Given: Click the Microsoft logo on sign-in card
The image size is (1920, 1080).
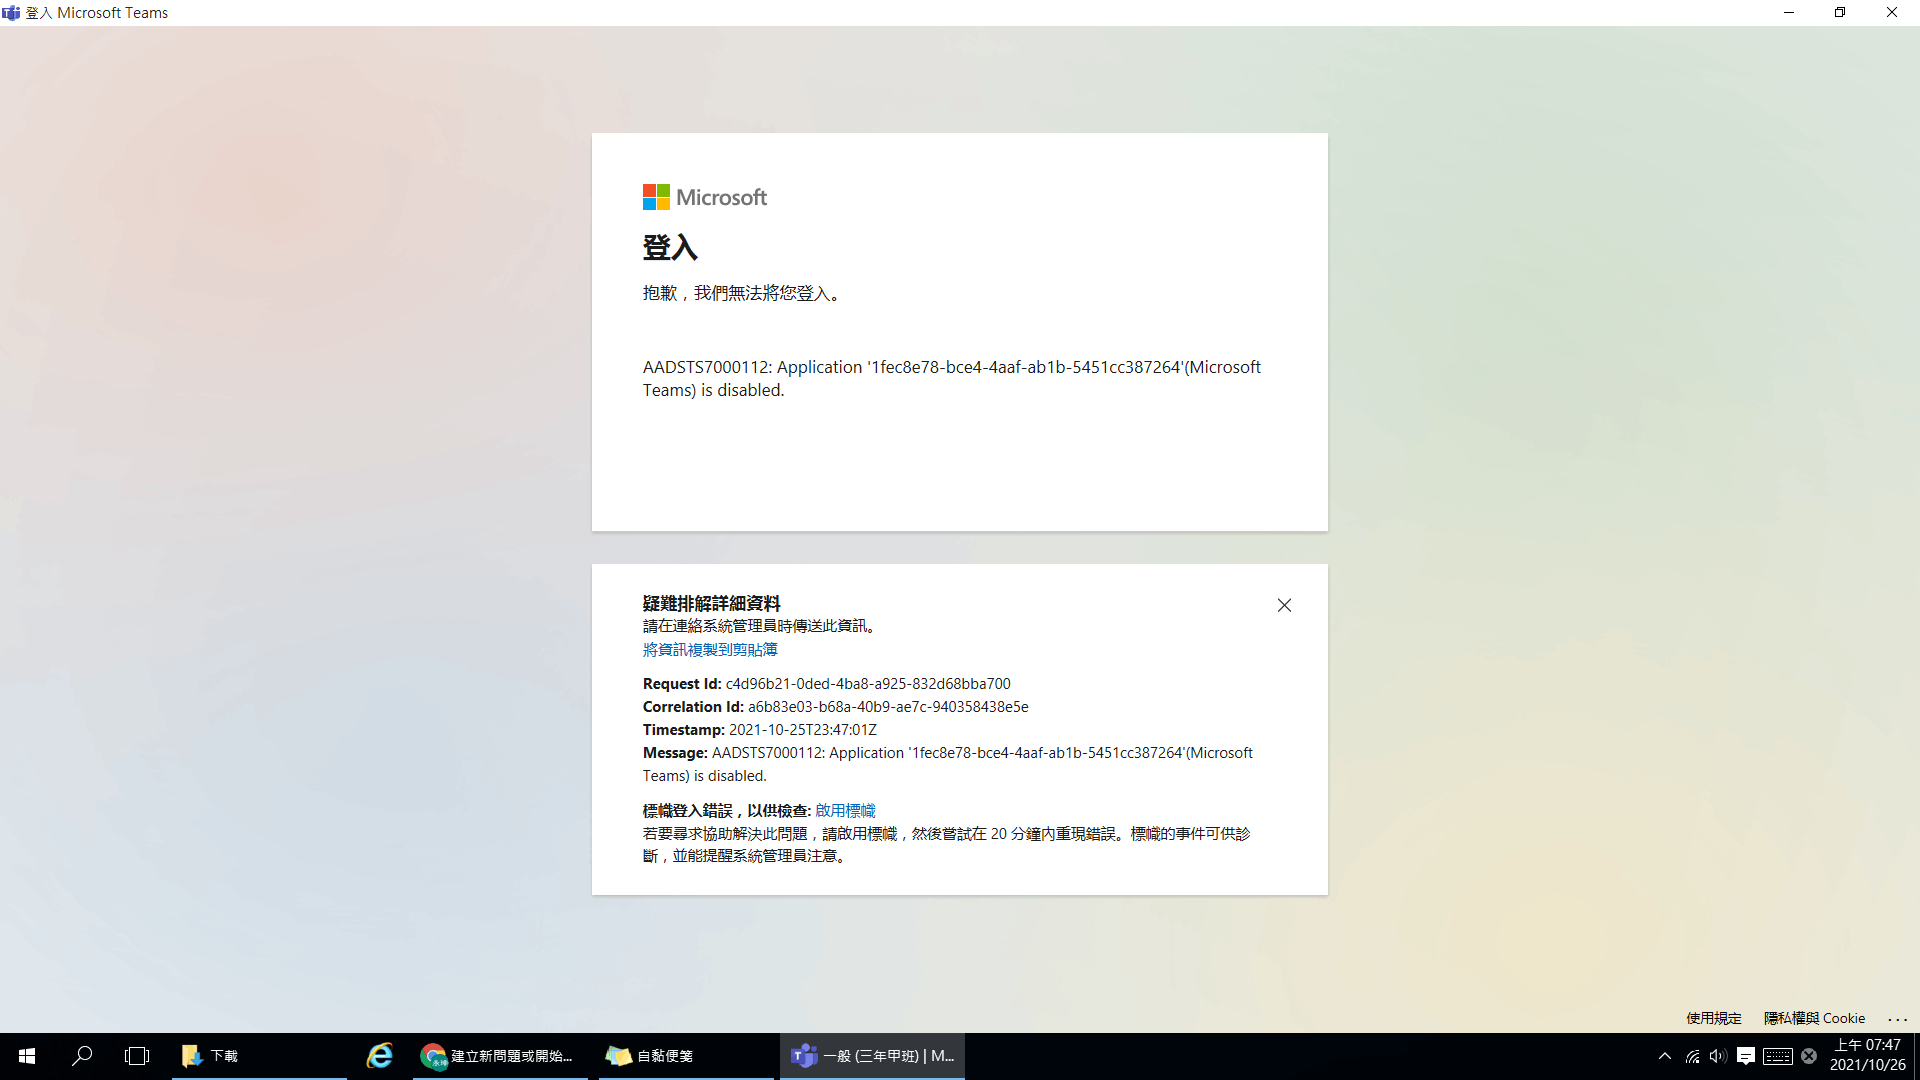Looking at the screenshot, I should (x=704, y=197).
